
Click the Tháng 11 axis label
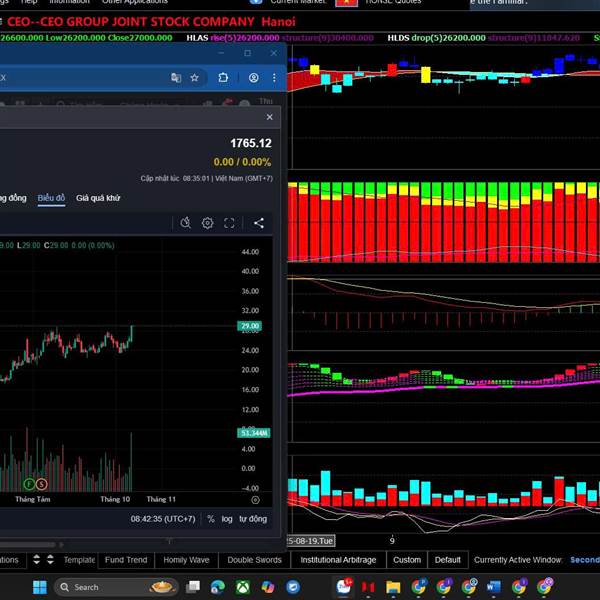tap(161, 499)
